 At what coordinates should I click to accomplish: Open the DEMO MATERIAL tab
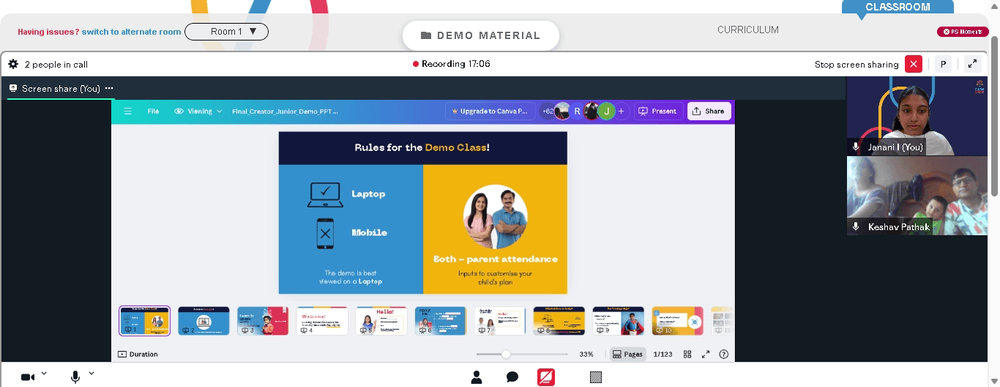[x=481, y=36]
